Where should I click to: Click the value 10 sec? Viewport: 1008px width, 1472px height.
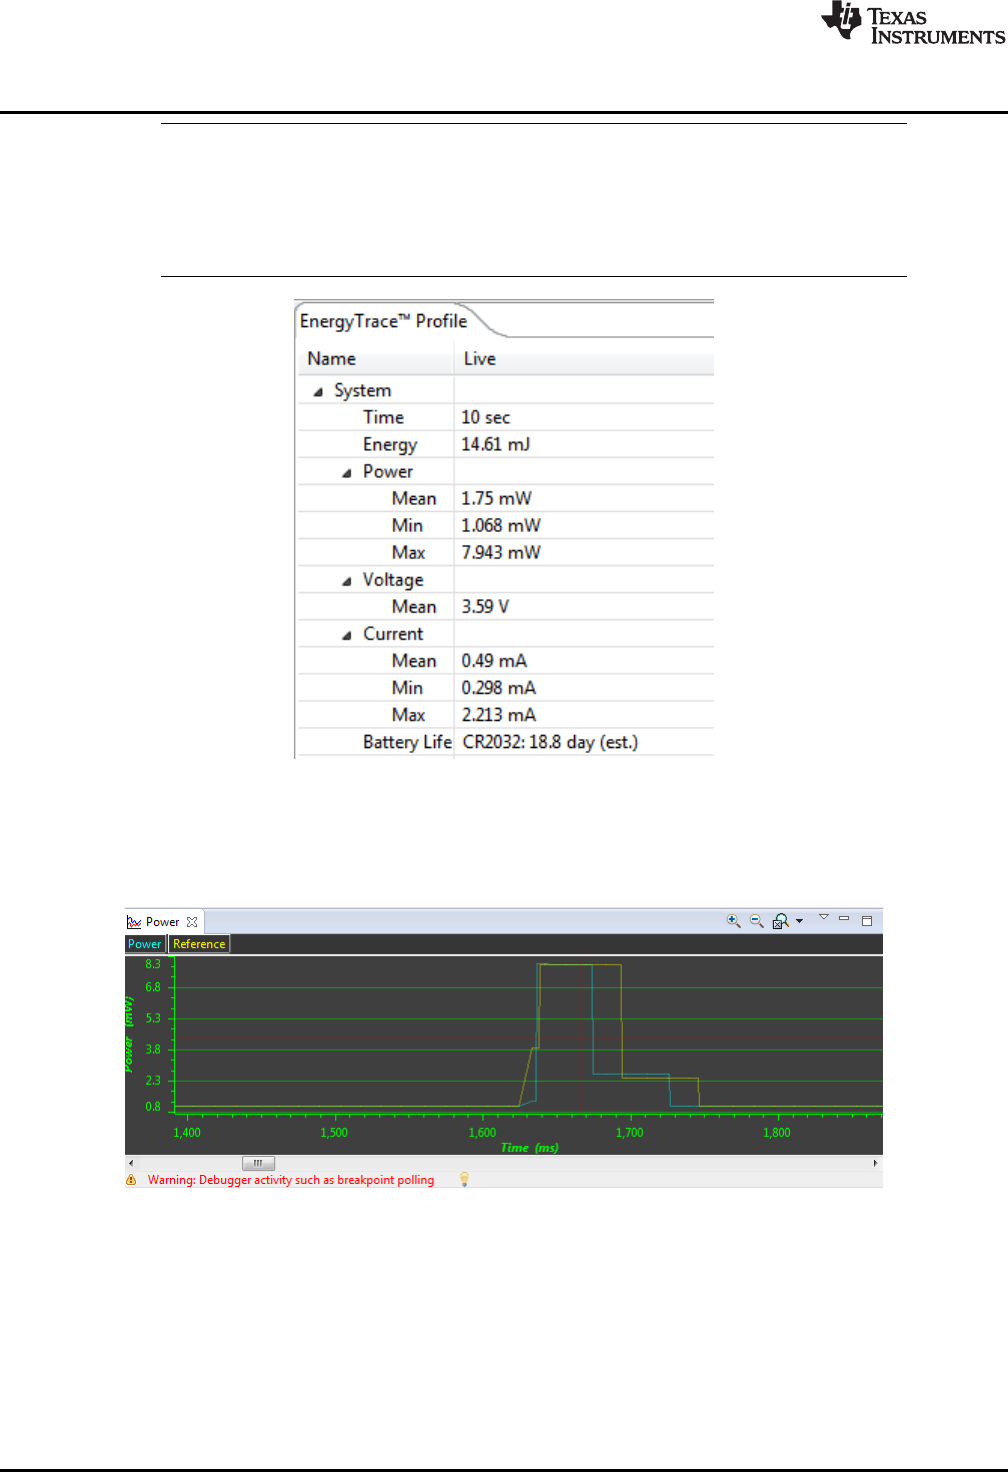click(485, 417)
